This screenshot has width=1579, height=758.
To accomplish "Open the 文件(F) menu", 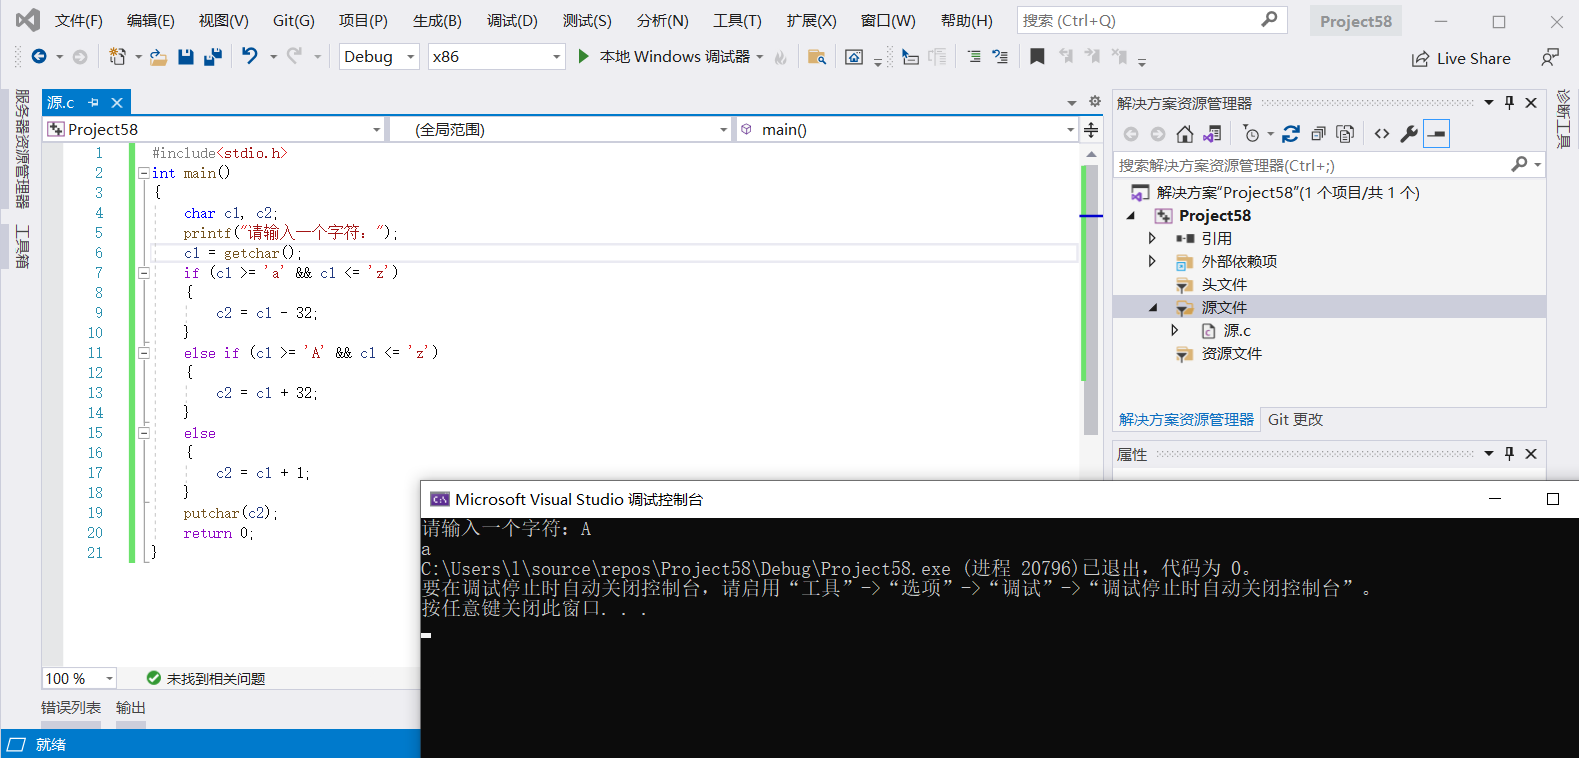I will [78, 20].
